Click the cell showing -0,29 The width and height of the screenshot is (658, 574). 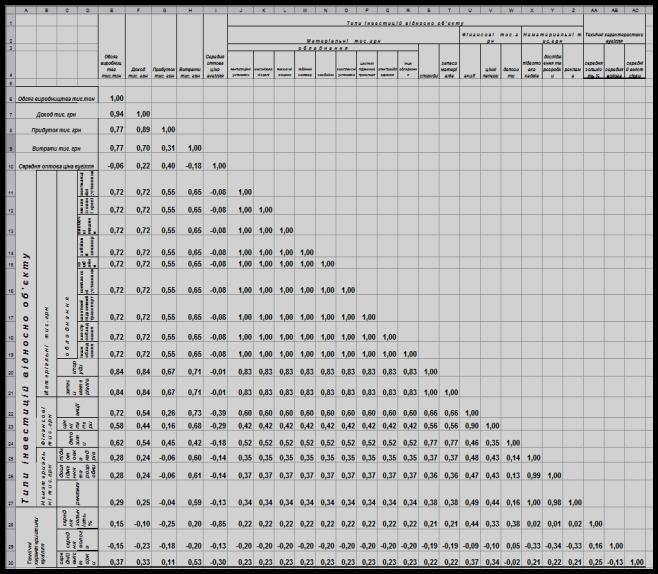[215, 424]
